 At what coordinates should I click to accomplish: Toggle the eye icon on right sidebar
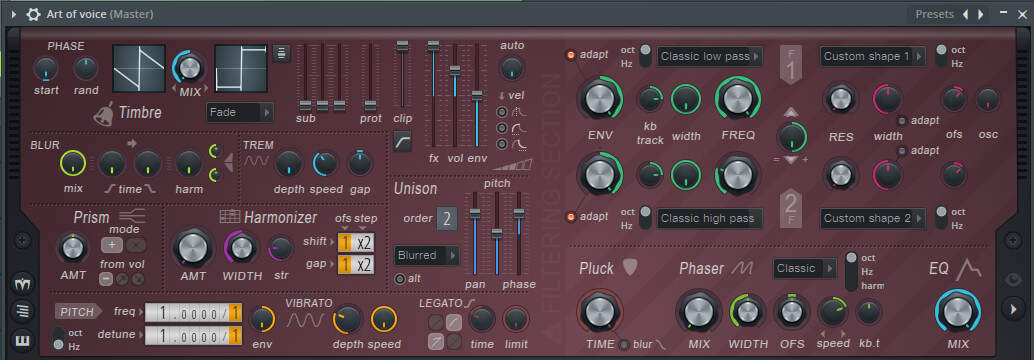click(x=1013, y=280)
